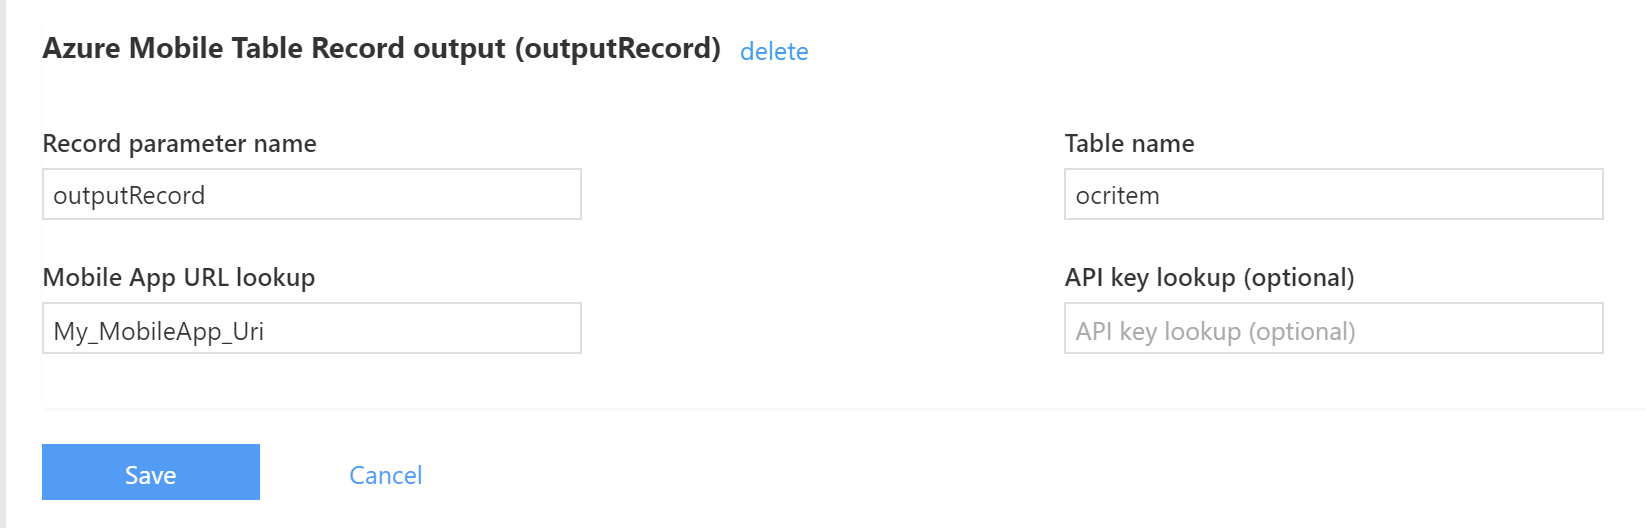The image size is (1646, 528).
Task: Click the 'Table name' label text
Action: (1129, 144)
